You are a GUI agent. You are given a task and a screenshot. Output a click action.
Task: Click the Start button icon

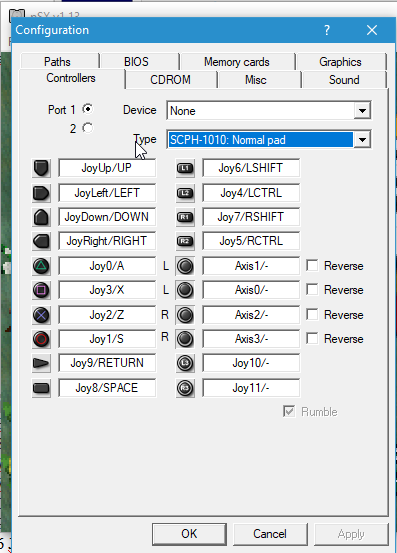click(41, 363)
